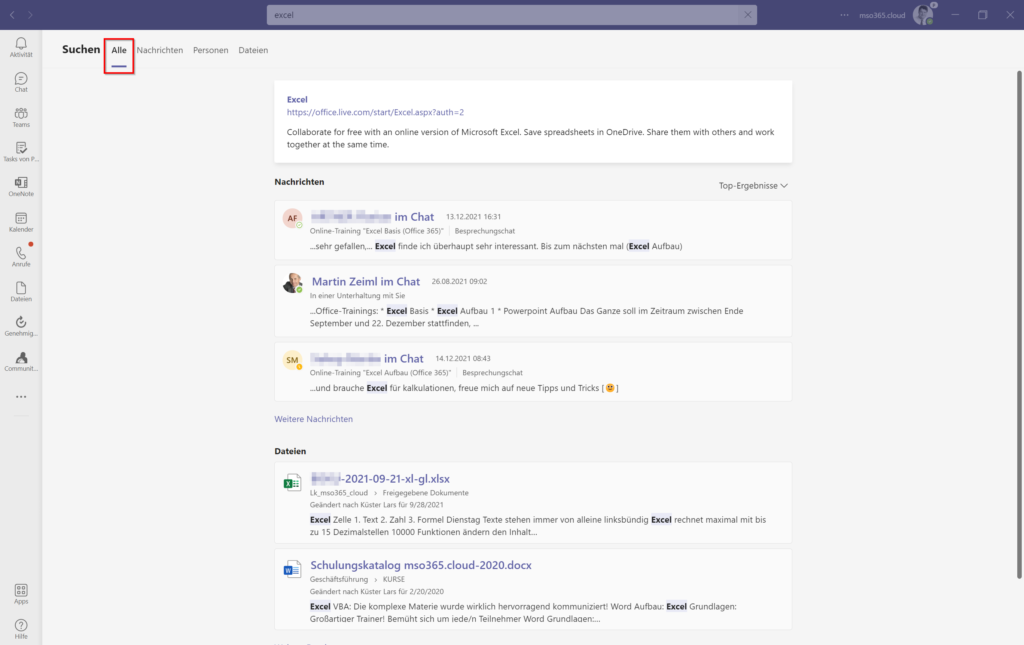
Task: Go to Teams in the sidebar
Action: 21,118
